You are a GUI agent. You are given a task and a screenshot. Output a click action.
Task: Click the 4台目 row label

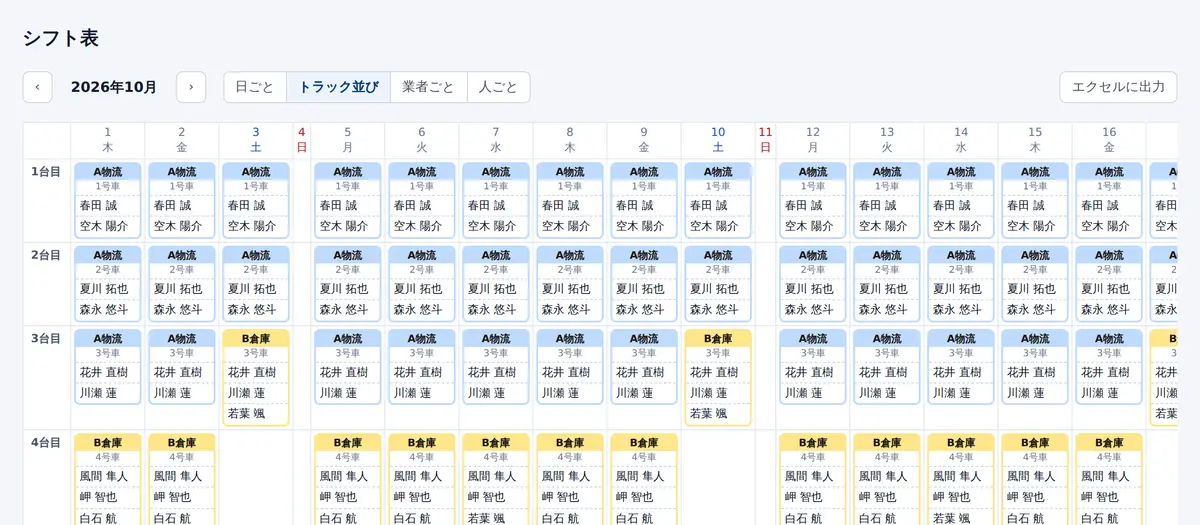pos(46,443)
